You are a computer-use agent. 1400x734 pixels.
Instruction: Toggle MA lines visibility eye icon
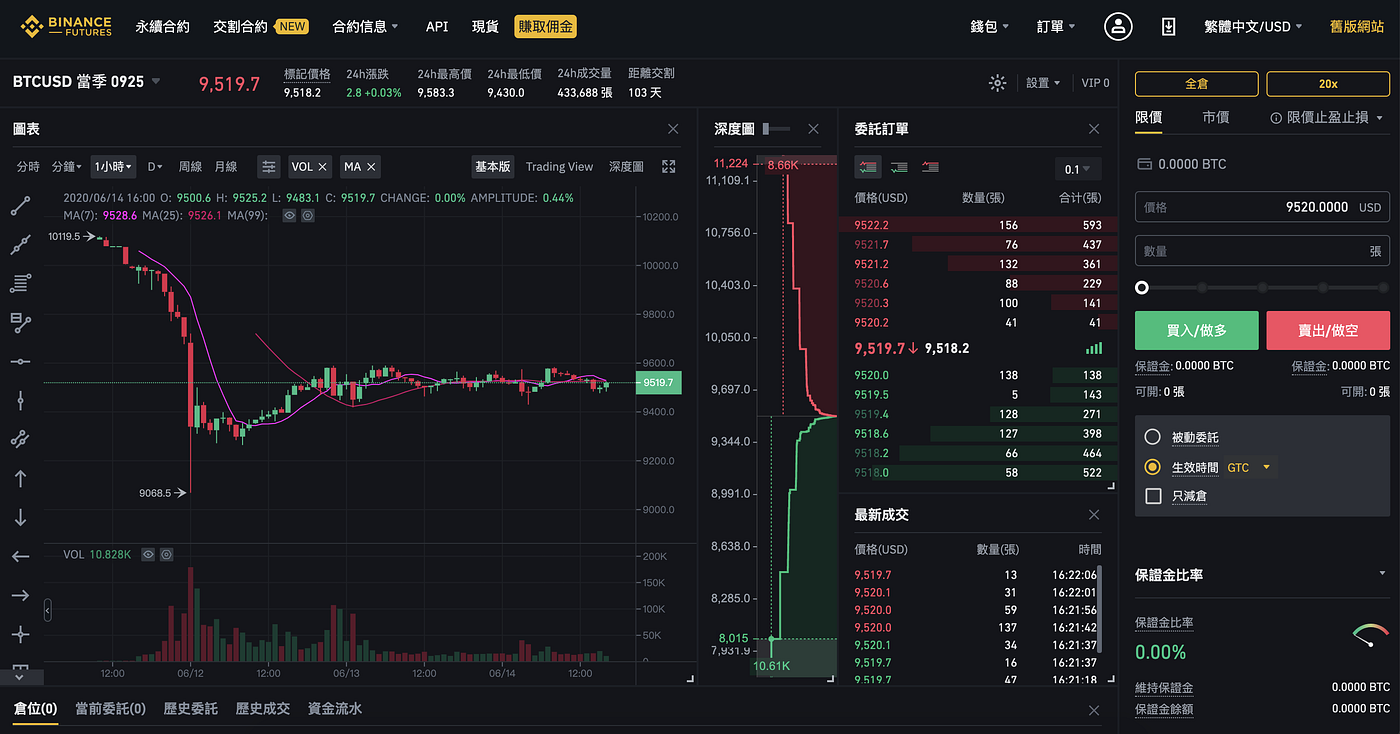[289, 215]
